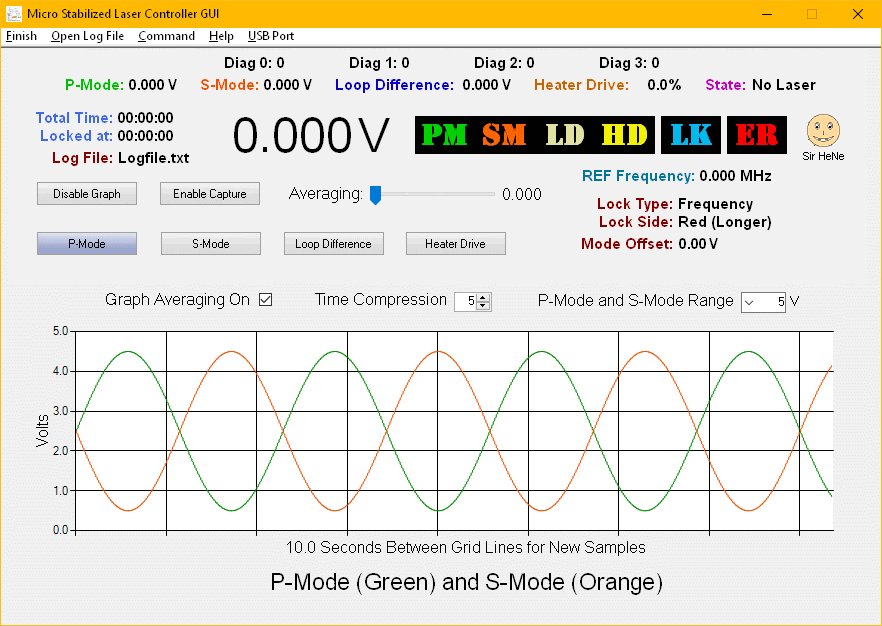Click the Time Compression value field

click(x=466, y=301)
